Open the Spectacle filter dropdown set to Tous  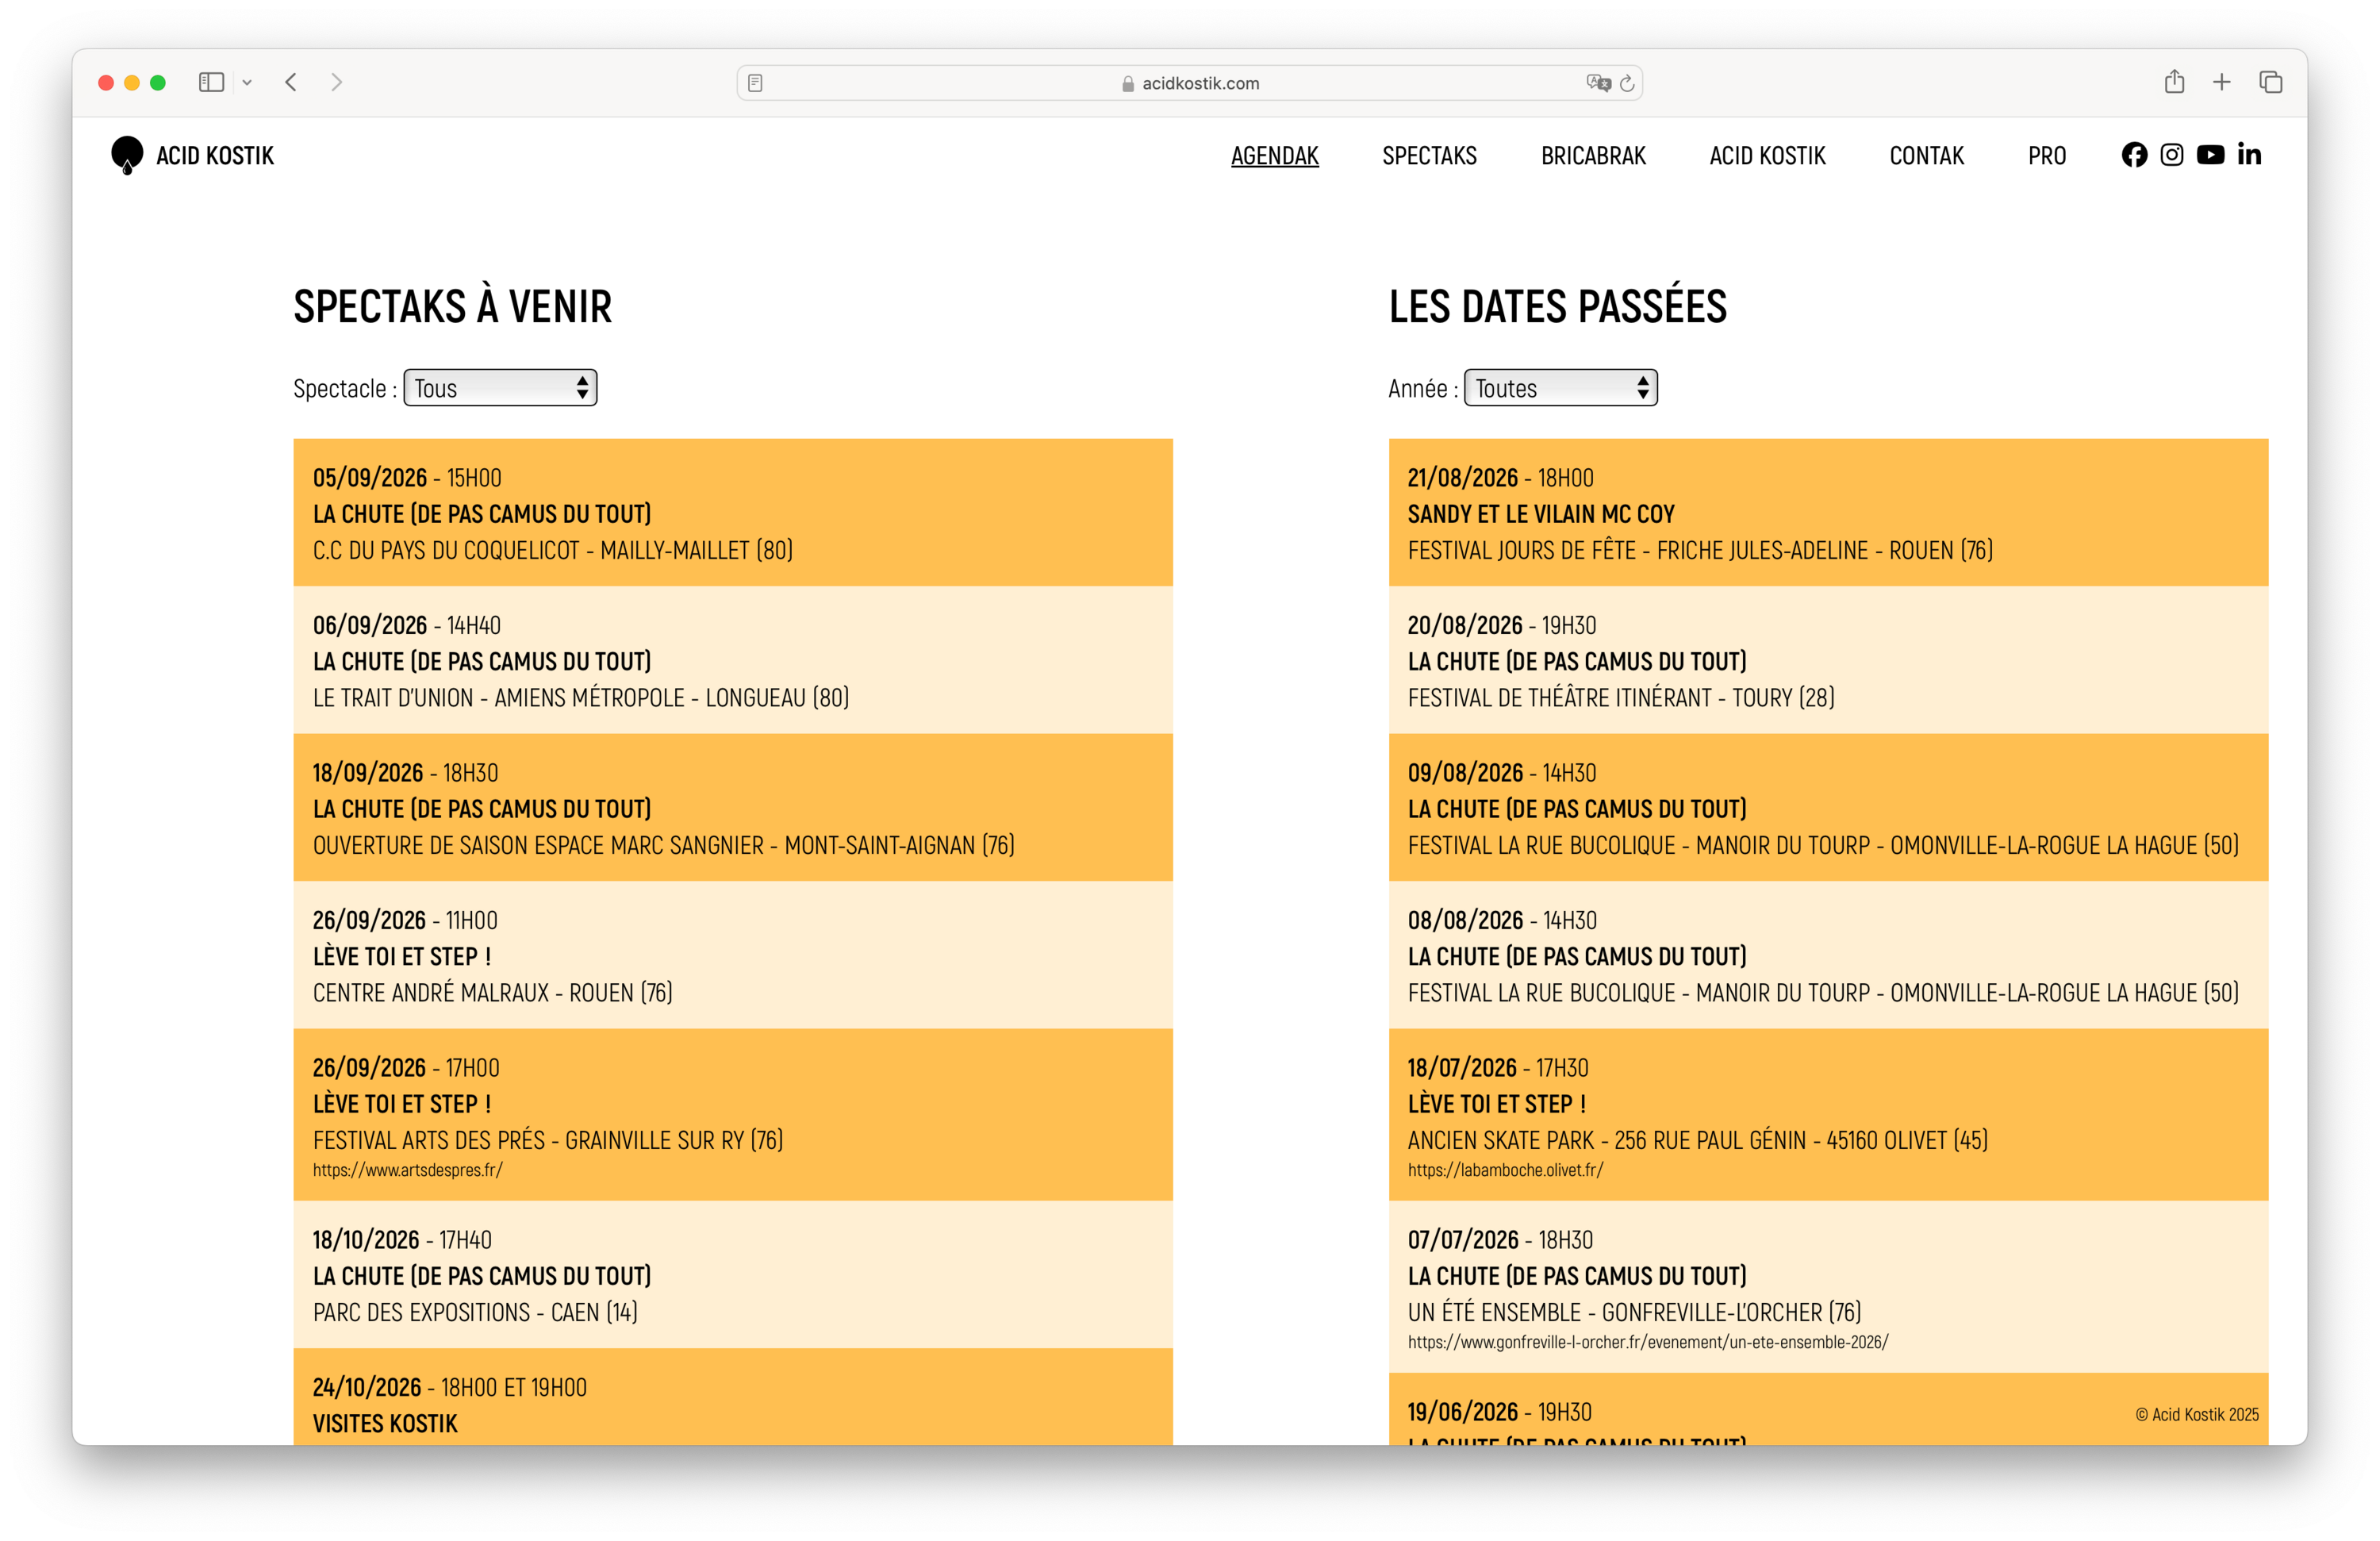coord(500,388)
